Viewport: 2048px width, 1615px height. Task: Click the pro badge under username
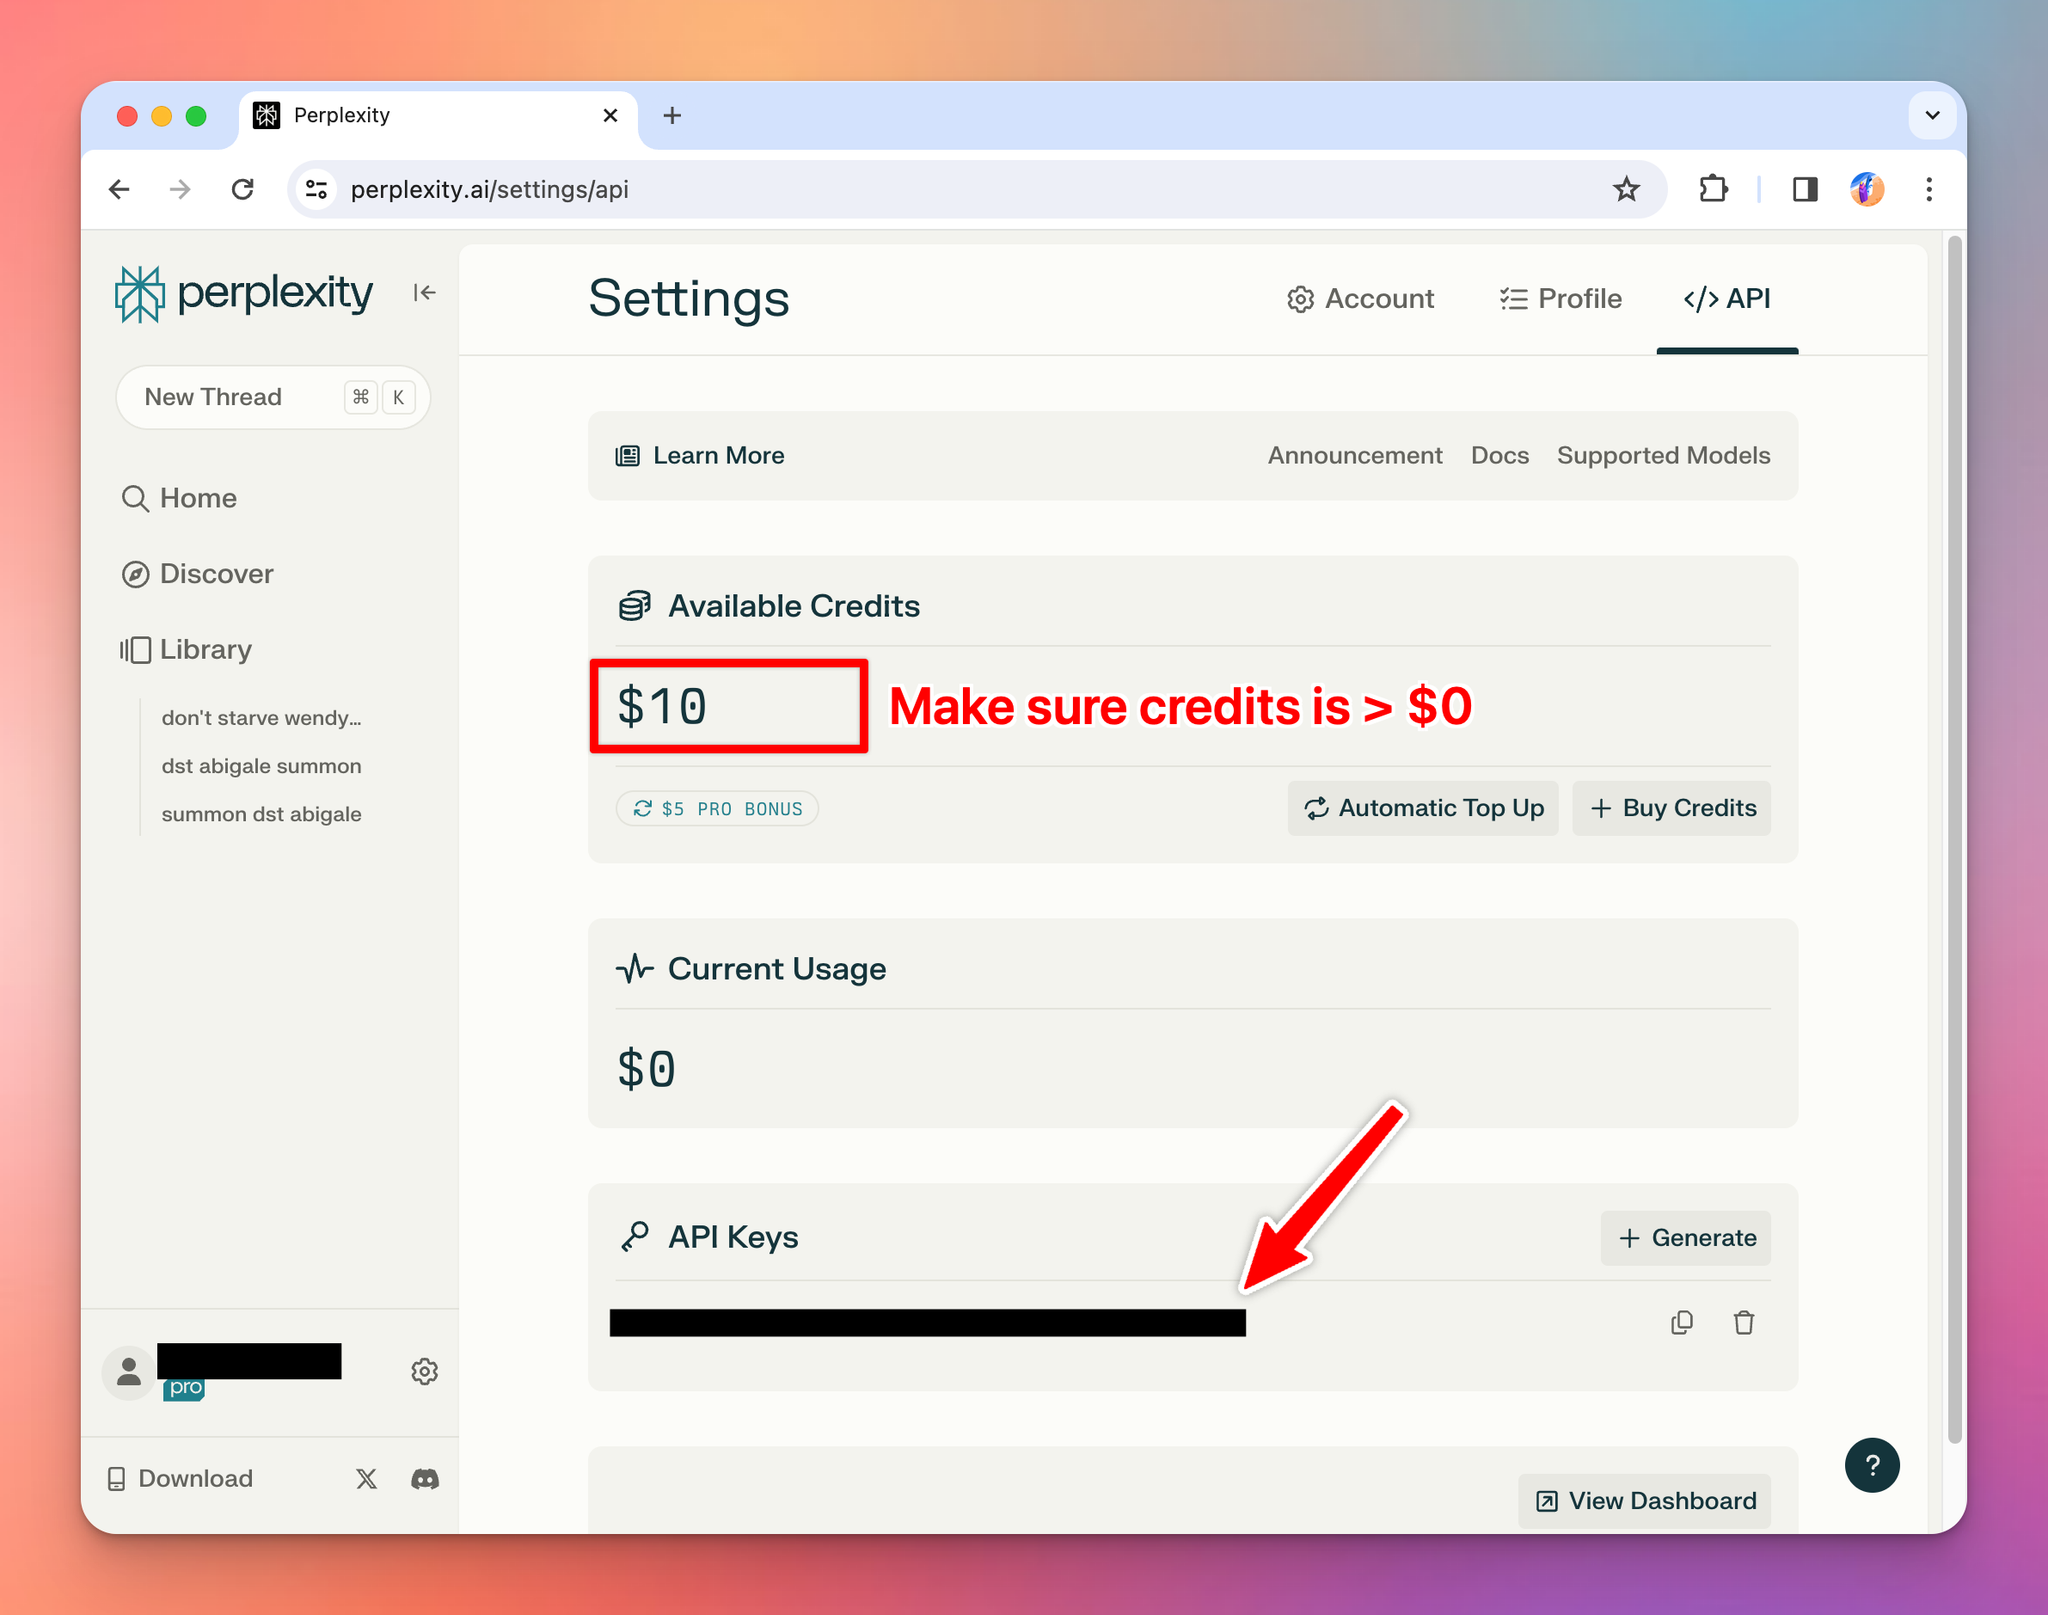(185, 1388)
